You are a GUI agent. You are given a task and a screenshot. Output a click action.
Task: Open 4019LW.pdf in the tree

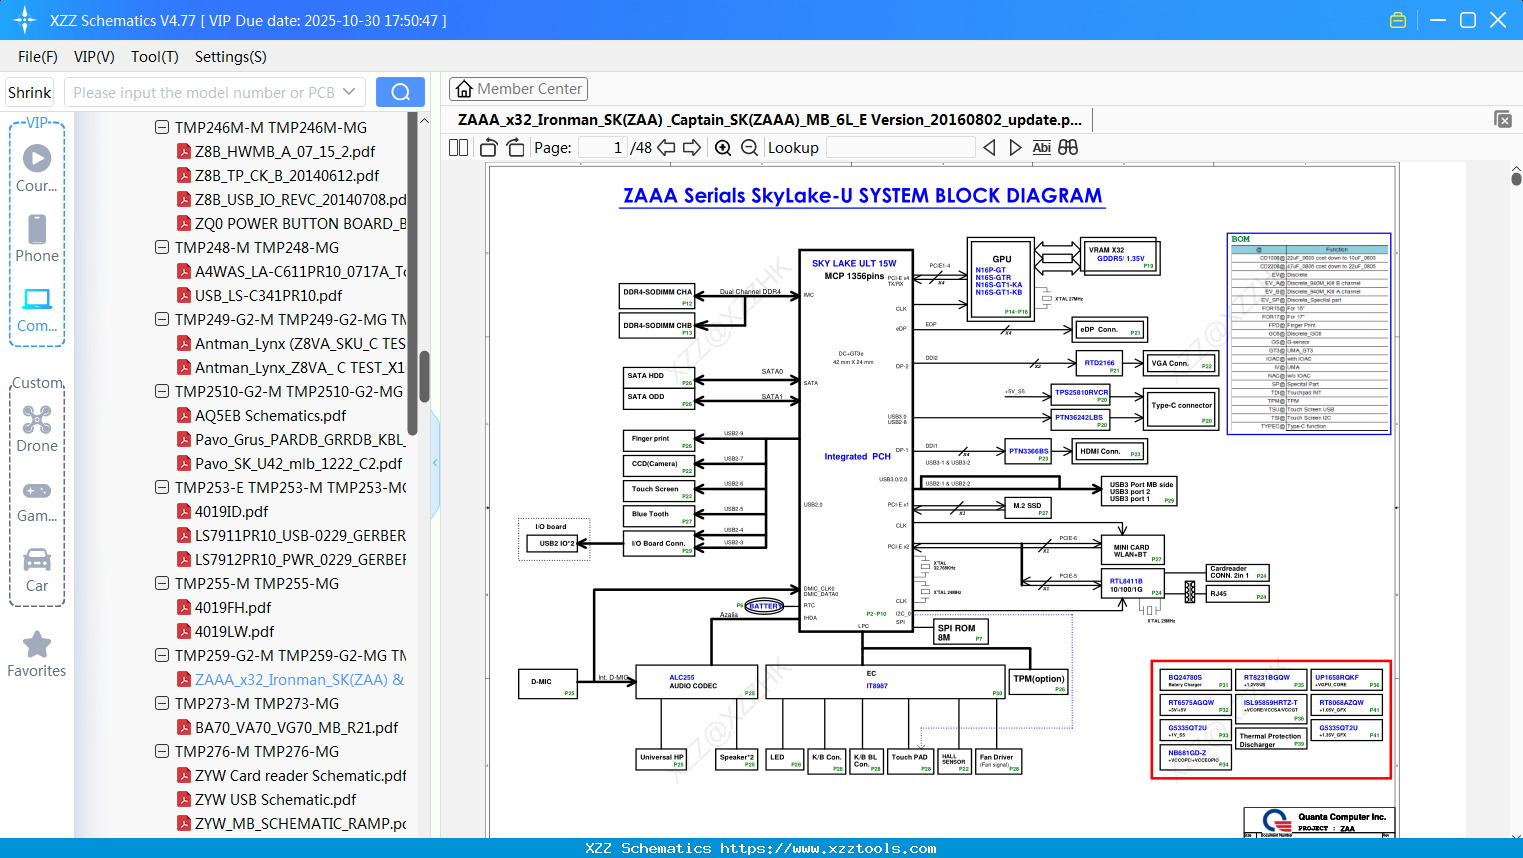point(234,631)
